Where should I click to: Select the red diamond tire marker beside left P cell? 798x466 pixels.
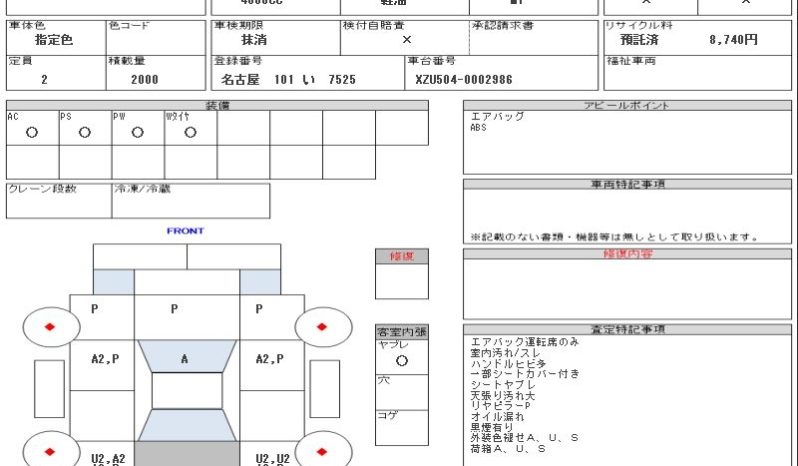tap(49, 327)
